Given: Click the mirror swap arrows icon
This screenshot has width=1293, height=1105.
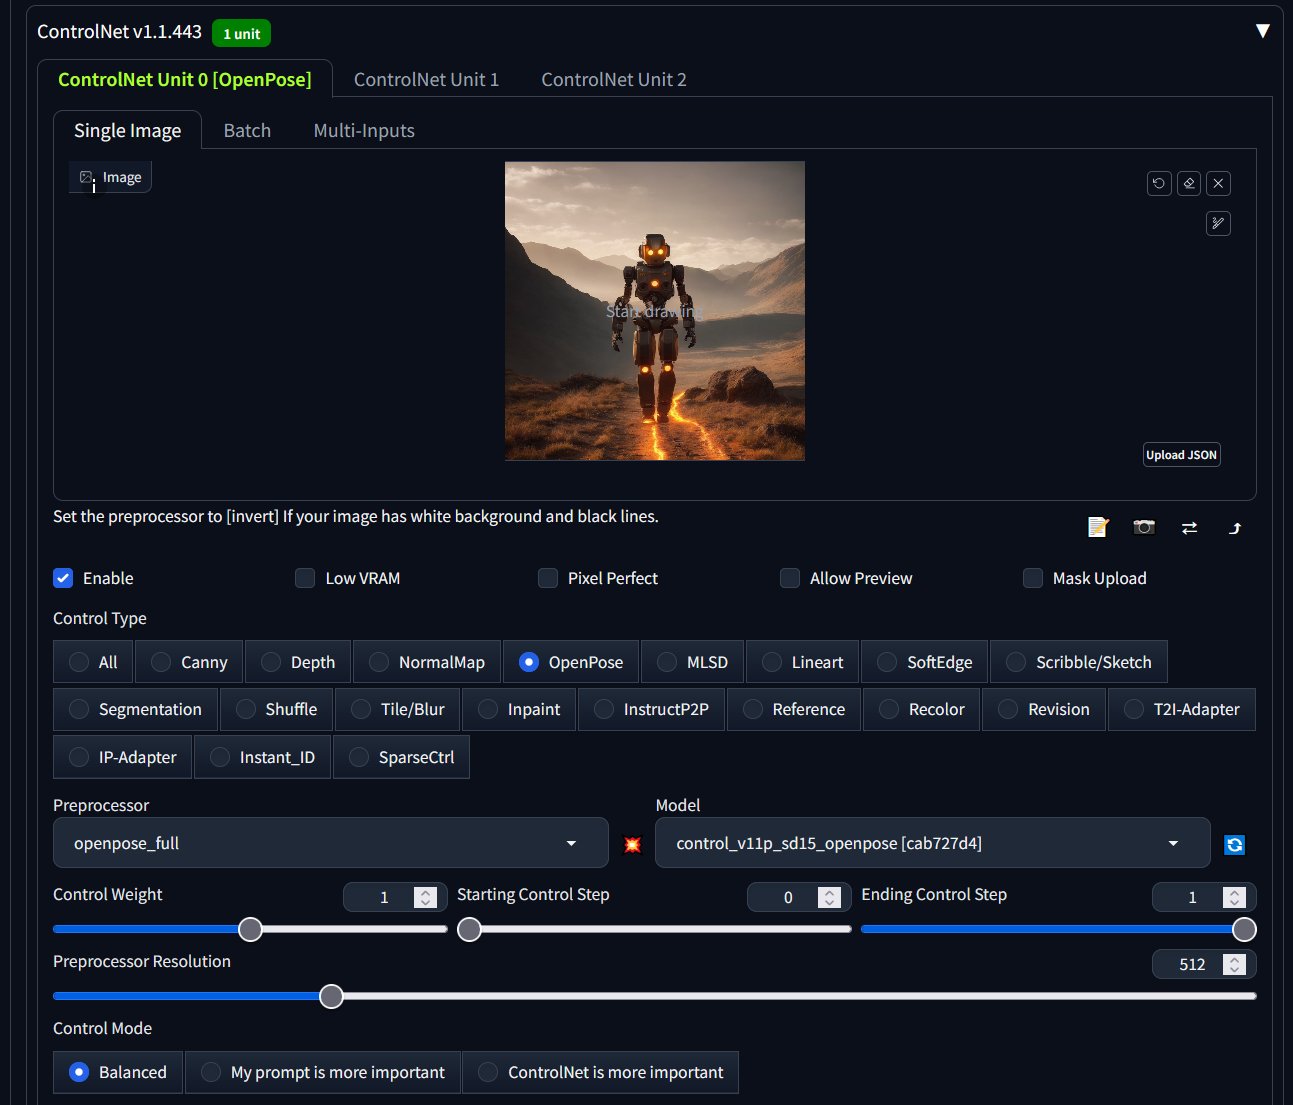Looking at the screenshot, I should [x=1189, y=528].
